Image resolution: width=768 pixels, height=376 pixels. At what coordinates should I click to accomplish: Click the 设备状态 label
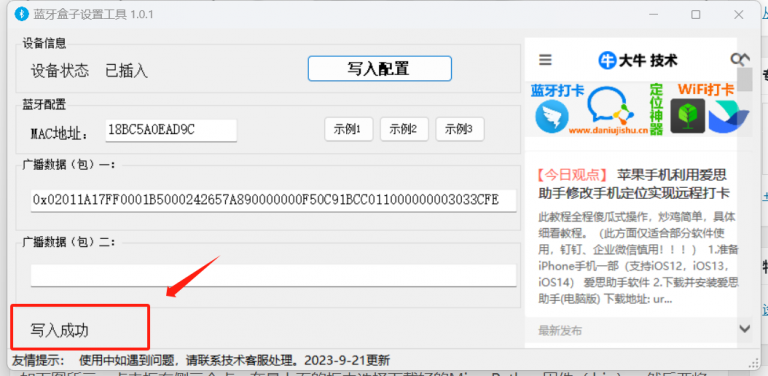60,71
